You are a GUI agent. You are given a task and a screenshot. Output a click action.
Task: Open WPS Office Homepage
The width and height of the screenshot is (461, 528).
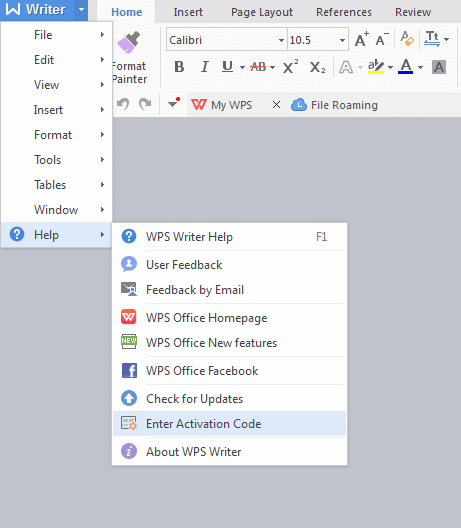229,318
